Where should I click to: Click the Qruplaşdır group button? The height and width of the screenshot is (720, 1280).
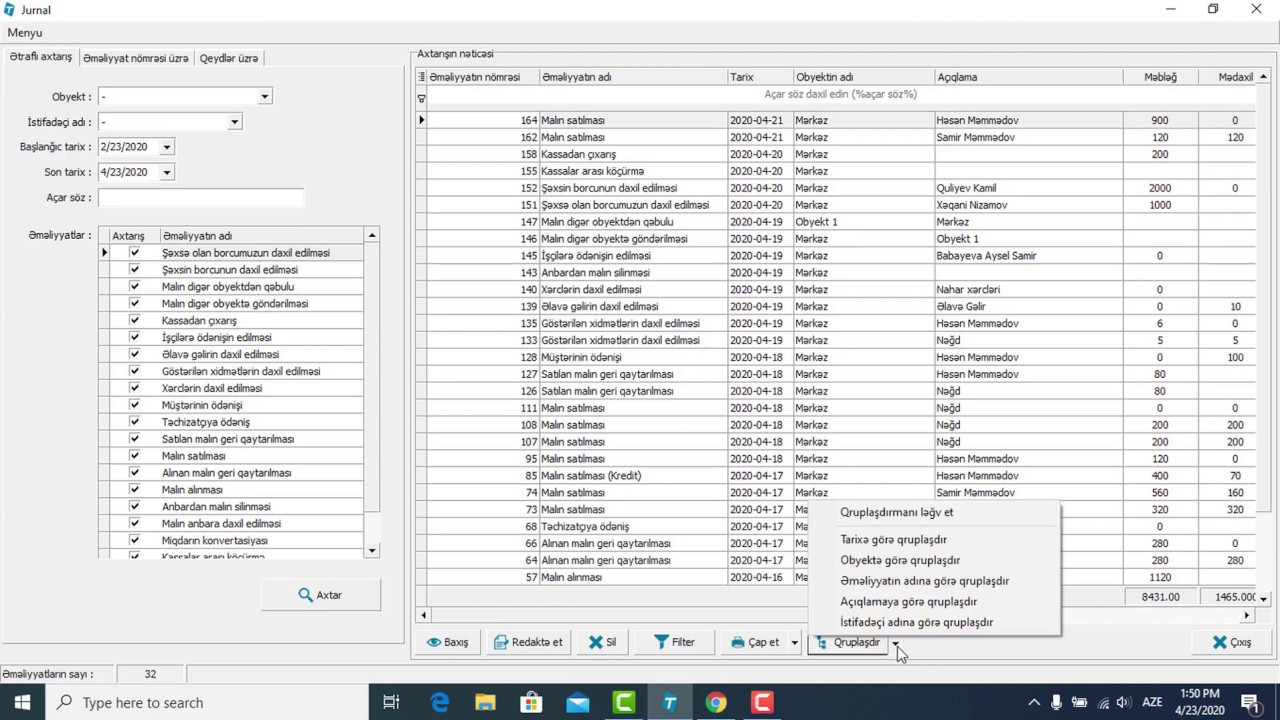pos(848,642)
